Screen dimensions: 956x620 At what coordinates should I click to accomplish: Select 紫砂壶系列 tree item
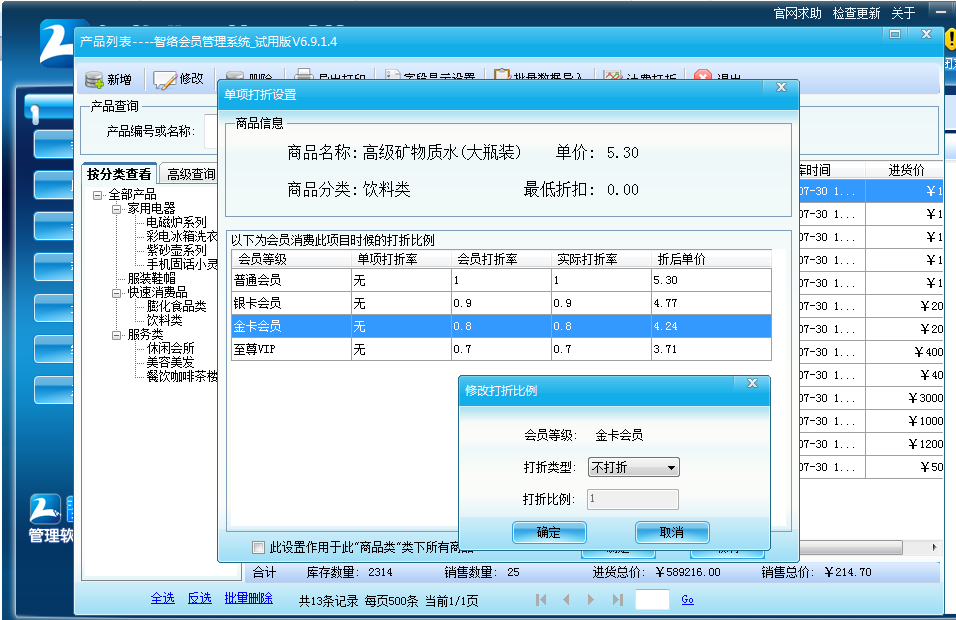click(176, 251)
